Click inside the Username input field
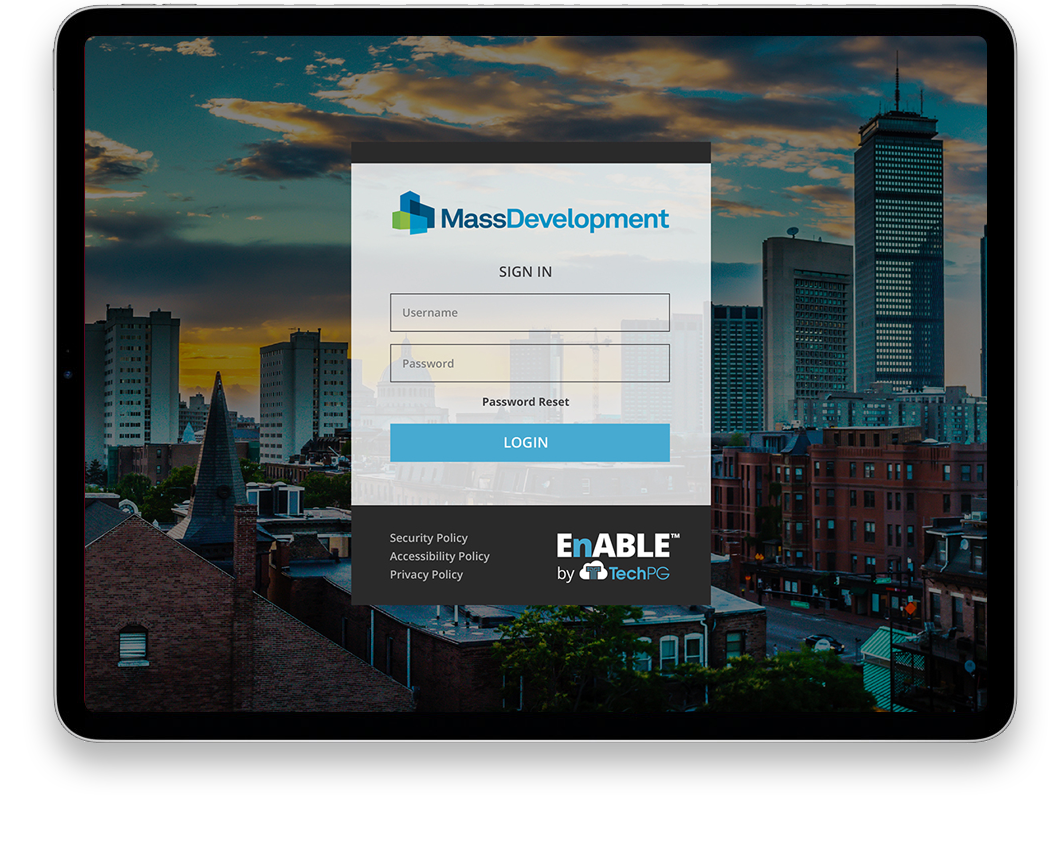The width and height of the screenshot is (1060, 841). (530, 312)
